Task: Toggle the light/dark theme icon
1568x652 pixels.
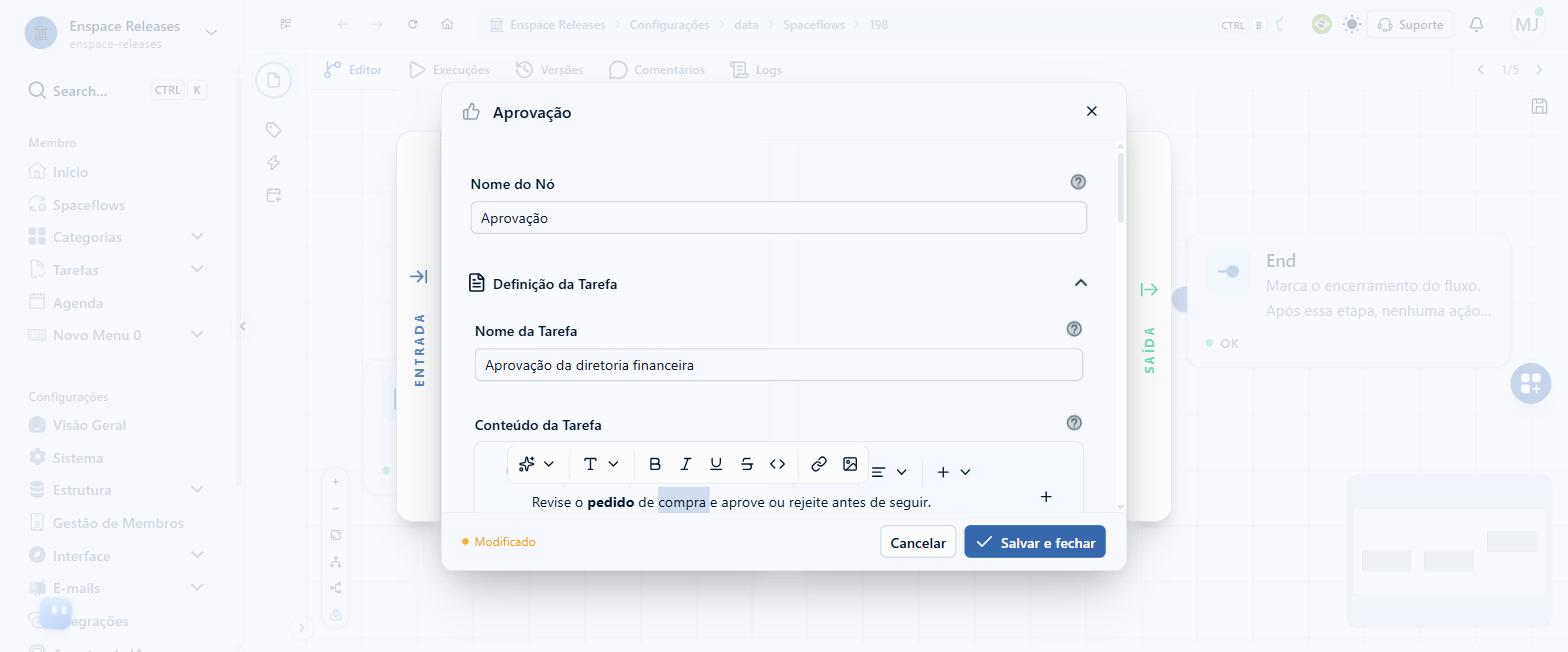Action: click(x=1352, y=25)
